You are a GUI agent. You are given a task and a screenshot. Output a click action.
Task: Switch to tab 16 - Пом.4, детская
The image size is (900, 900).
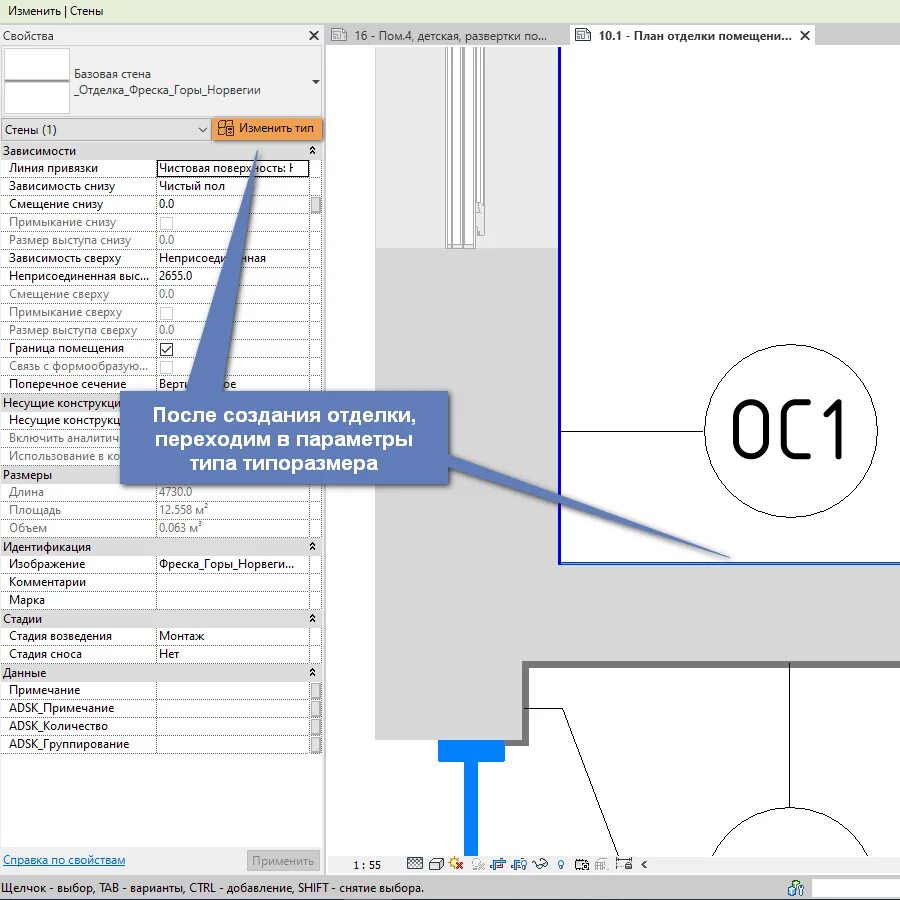(448, 36)
